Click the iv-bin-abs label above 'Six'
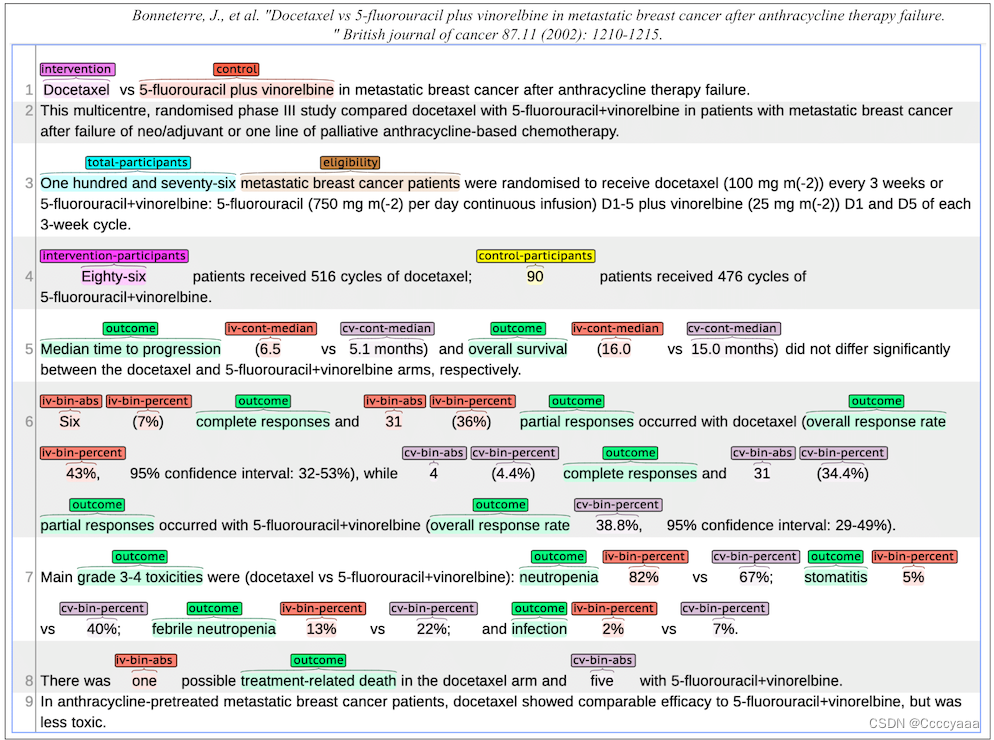 [x=71, y=401]
